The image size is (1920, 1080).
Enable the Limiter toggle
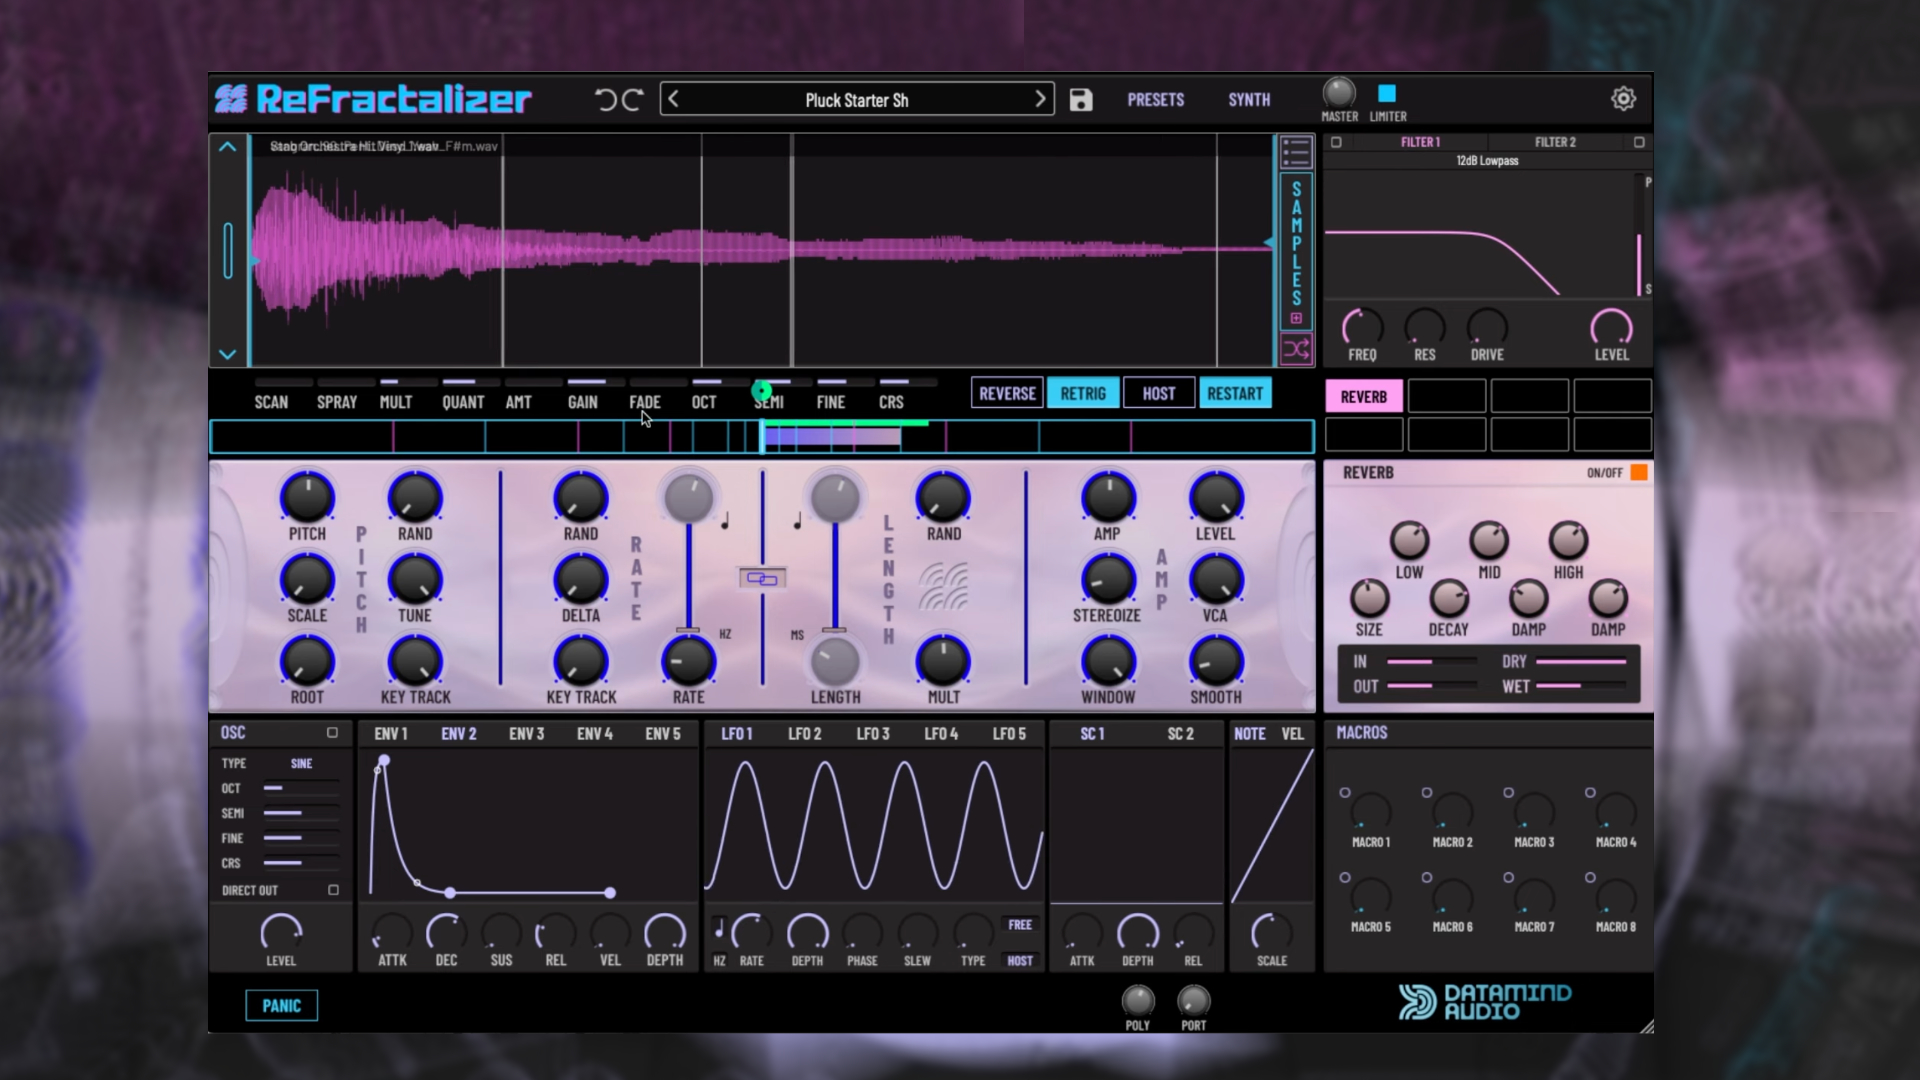coord(1386,93)
